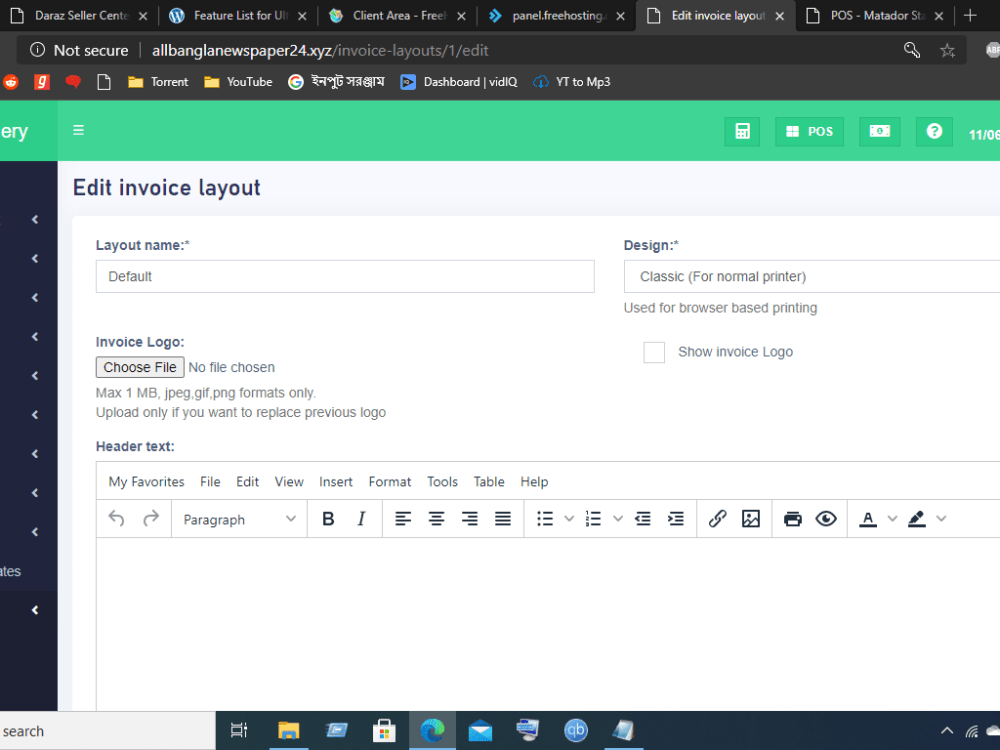Undo the last editor action
Viewport: 1000px width, 750px height.
pyautogui.click(x=116, y=518)
